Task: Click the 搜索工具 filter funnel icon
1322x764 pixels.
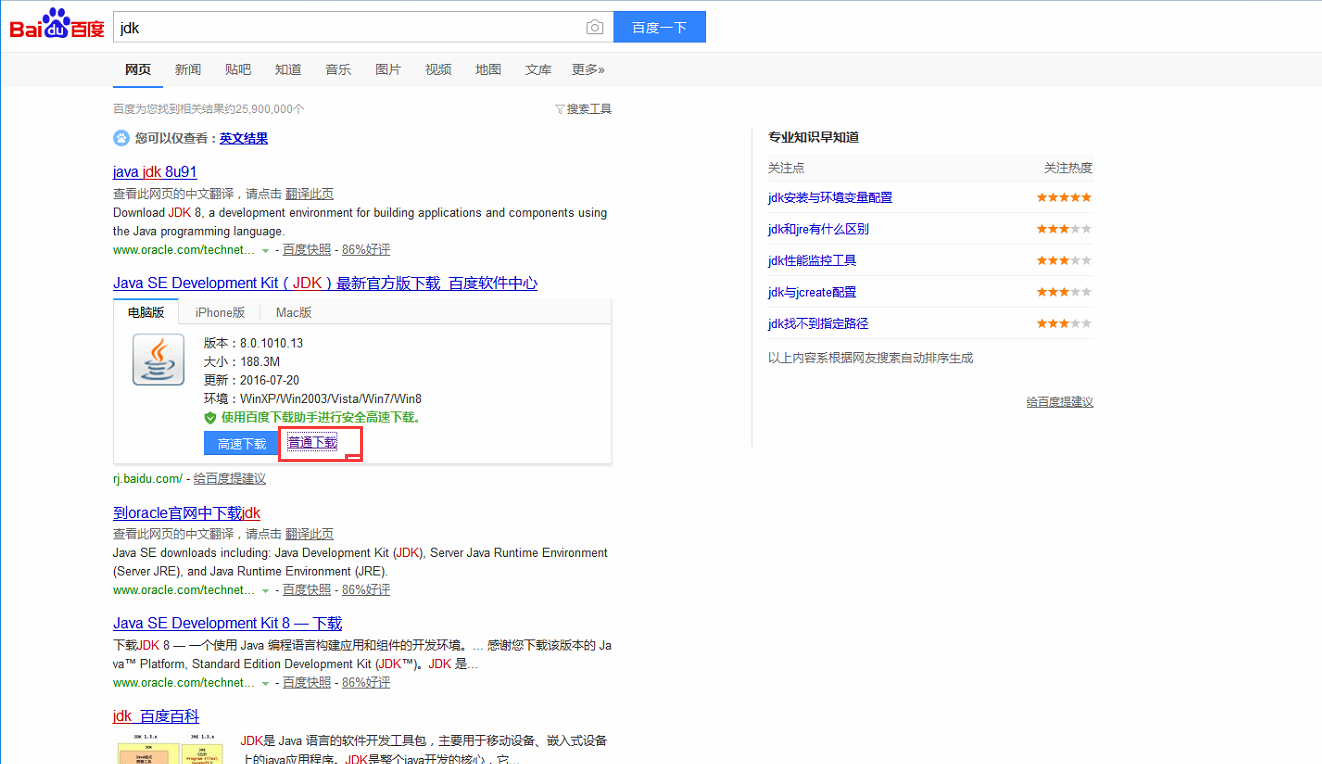Action: [560, 109]
